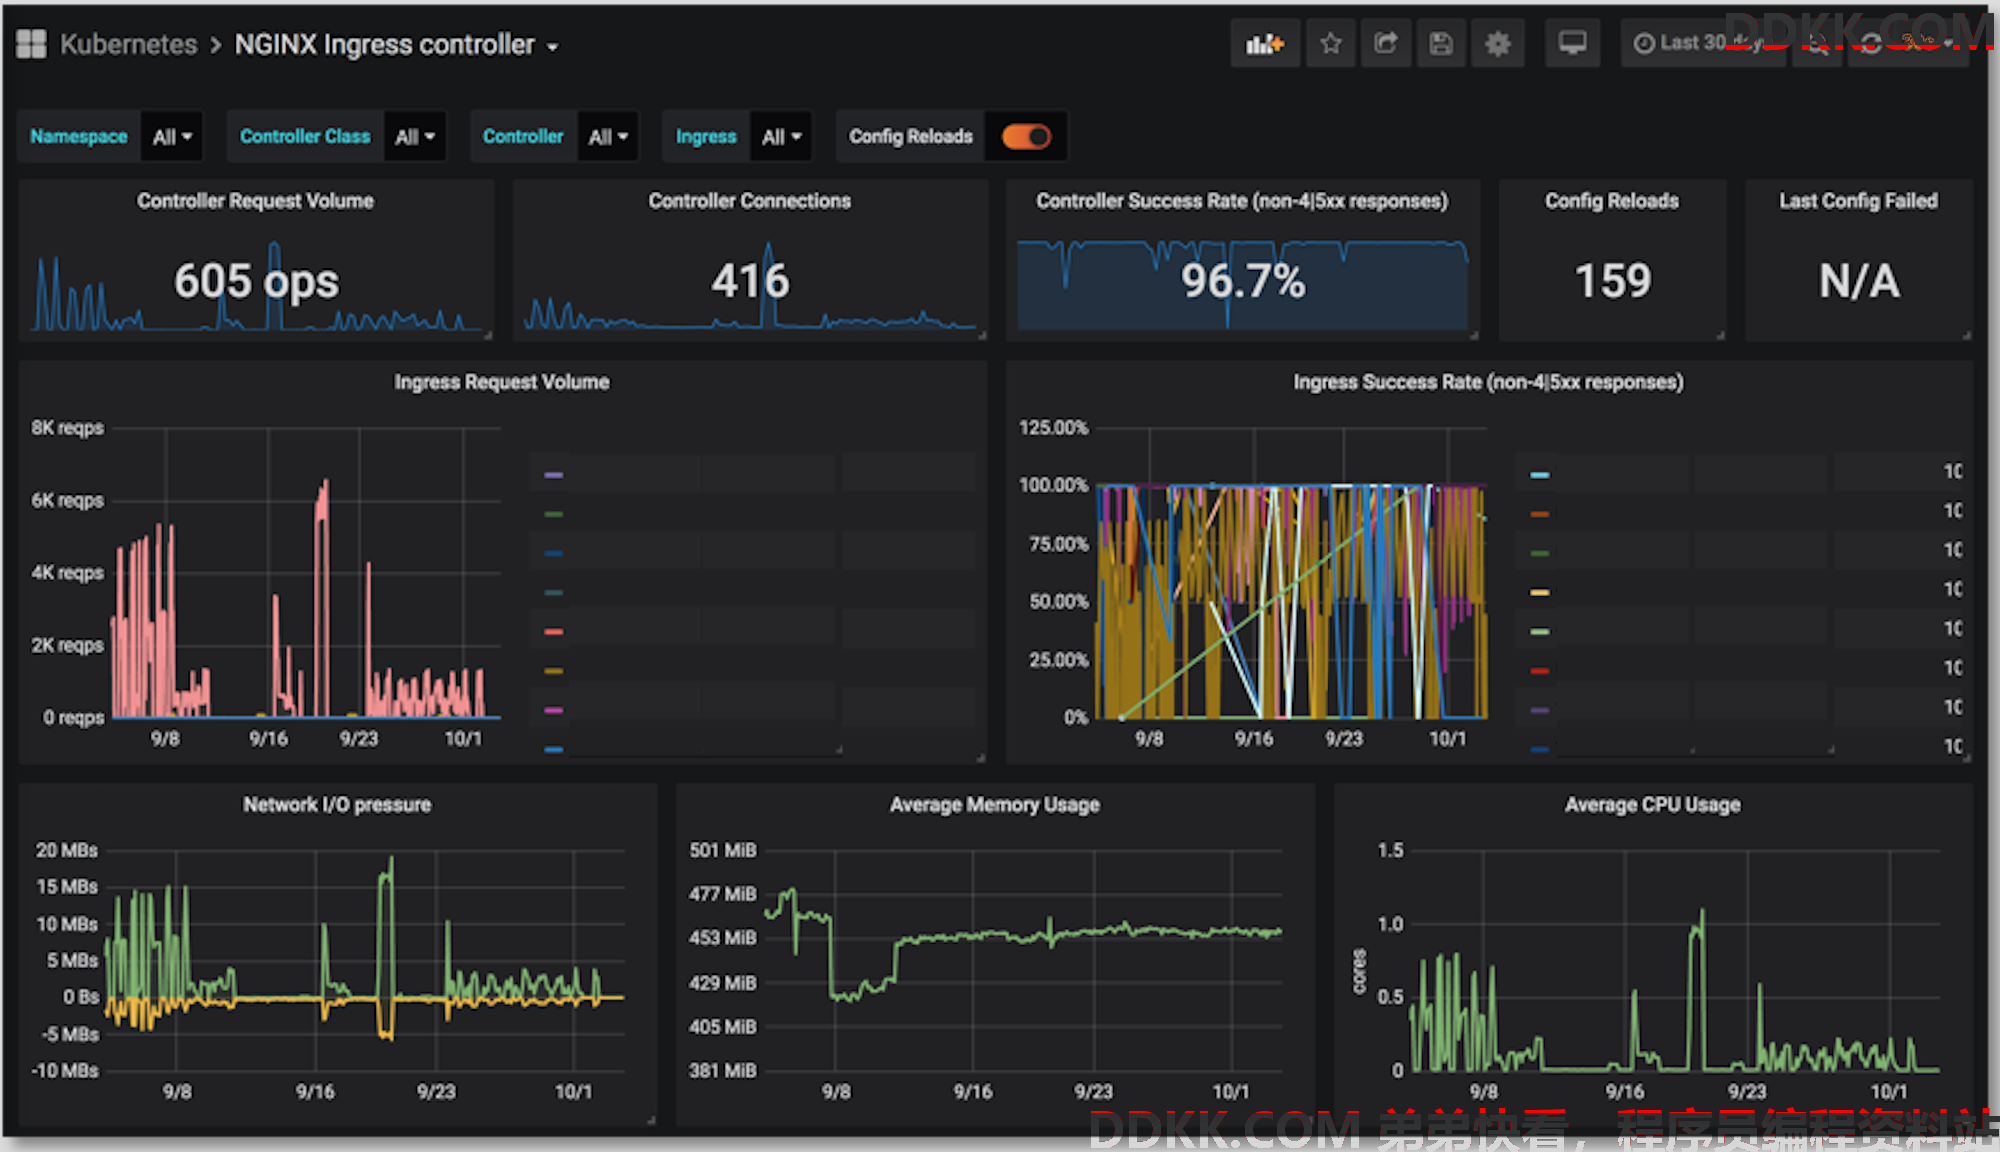Open dashboard settings gear
The height and width of the screenshot is (1152, 2000).
[1498, 44]
